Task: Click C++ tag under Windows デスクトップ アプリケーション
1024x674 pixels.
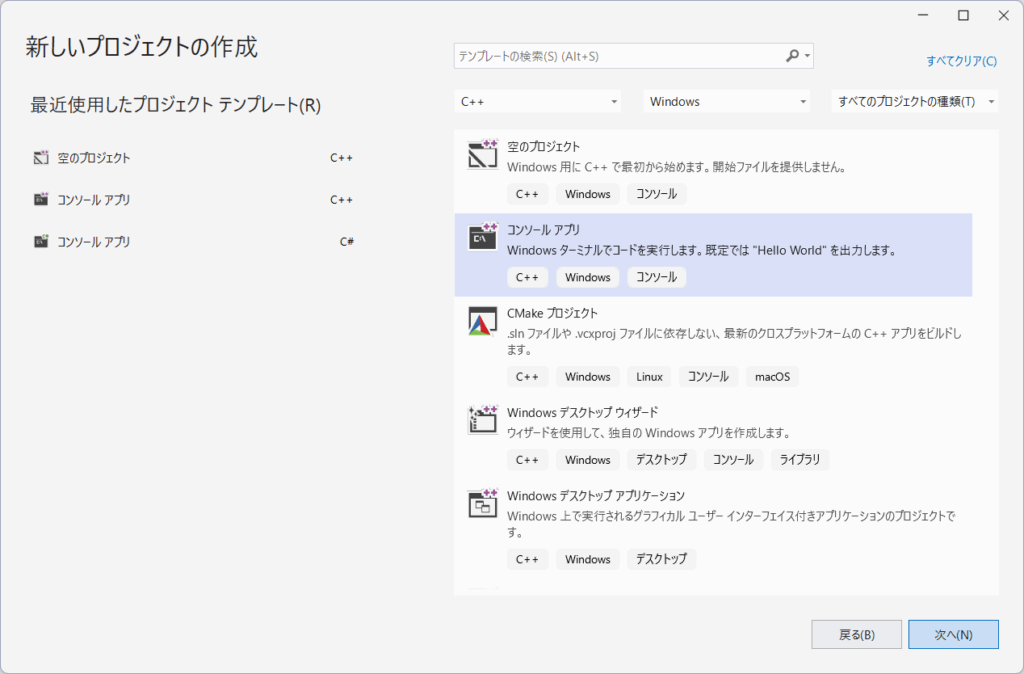Action: click(x=527, y=558)
